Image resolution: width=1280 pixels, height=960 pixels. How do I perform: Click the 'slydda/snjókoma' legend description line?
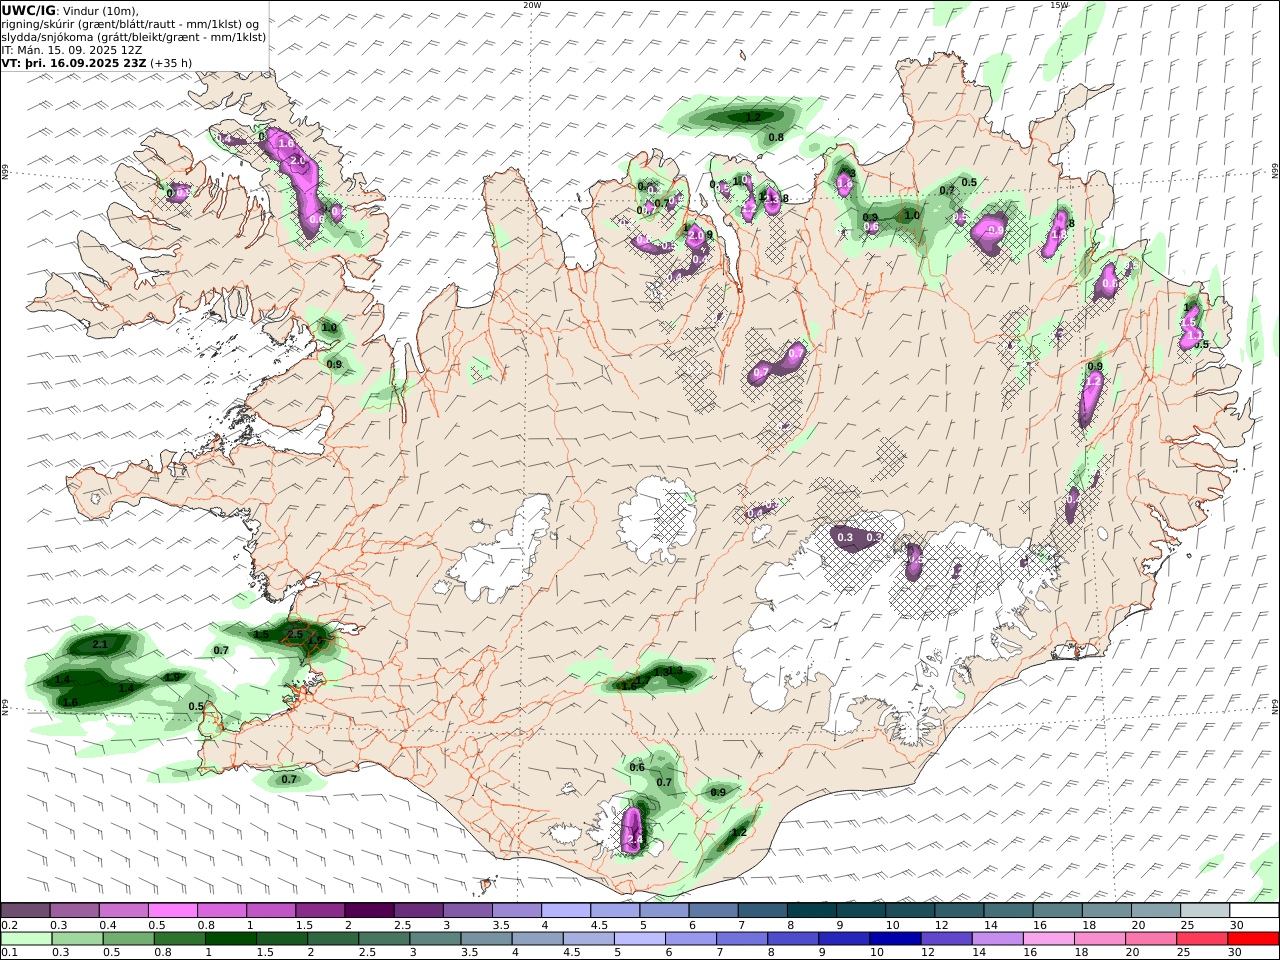pyautogui.click(x=134, y=37)
